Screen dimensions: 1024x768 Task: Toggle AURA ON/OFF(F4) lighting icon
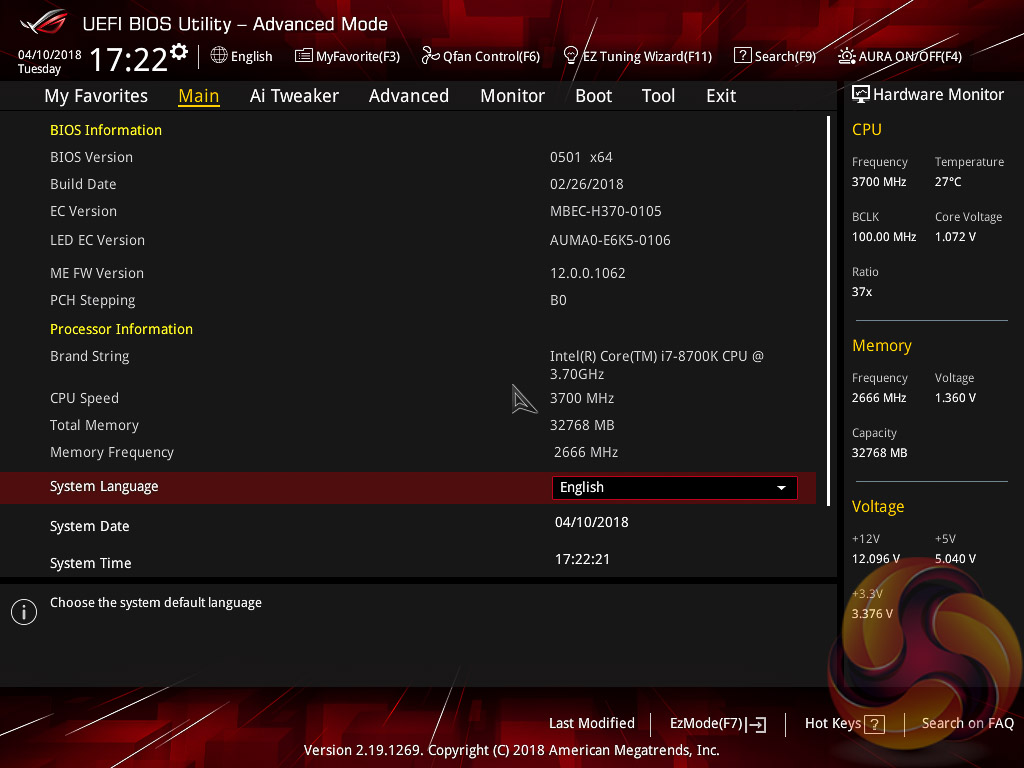[847, 56]
